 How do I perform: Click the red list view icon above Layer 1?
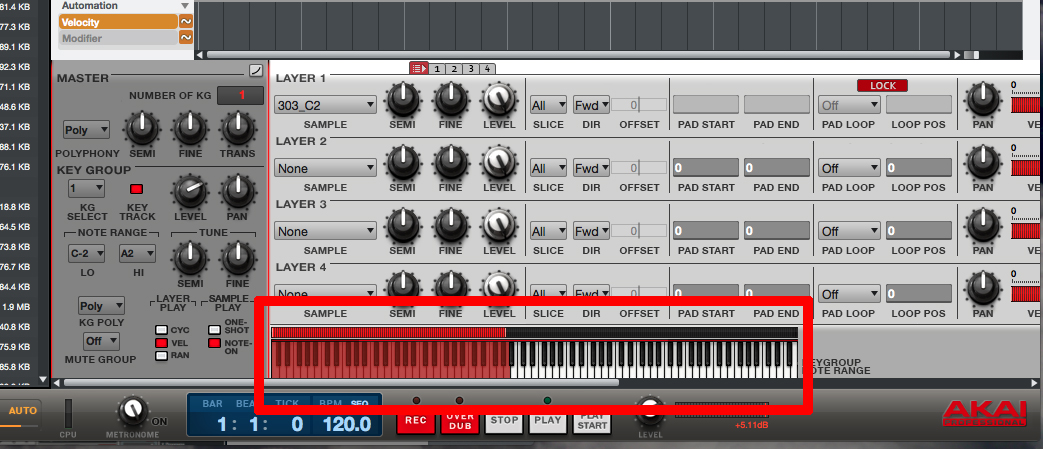click(419, 68)
